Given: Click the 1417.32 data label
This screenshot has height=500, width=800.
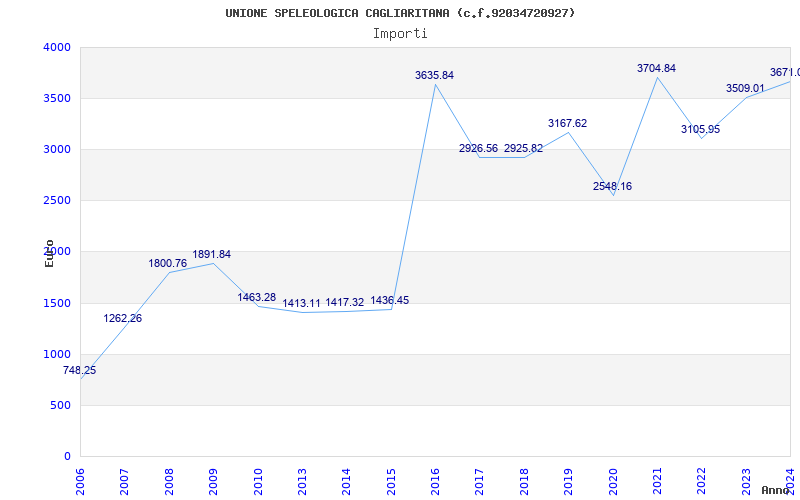Looking at the screenshot, I should pyautogui.click(x=345, y=303).
